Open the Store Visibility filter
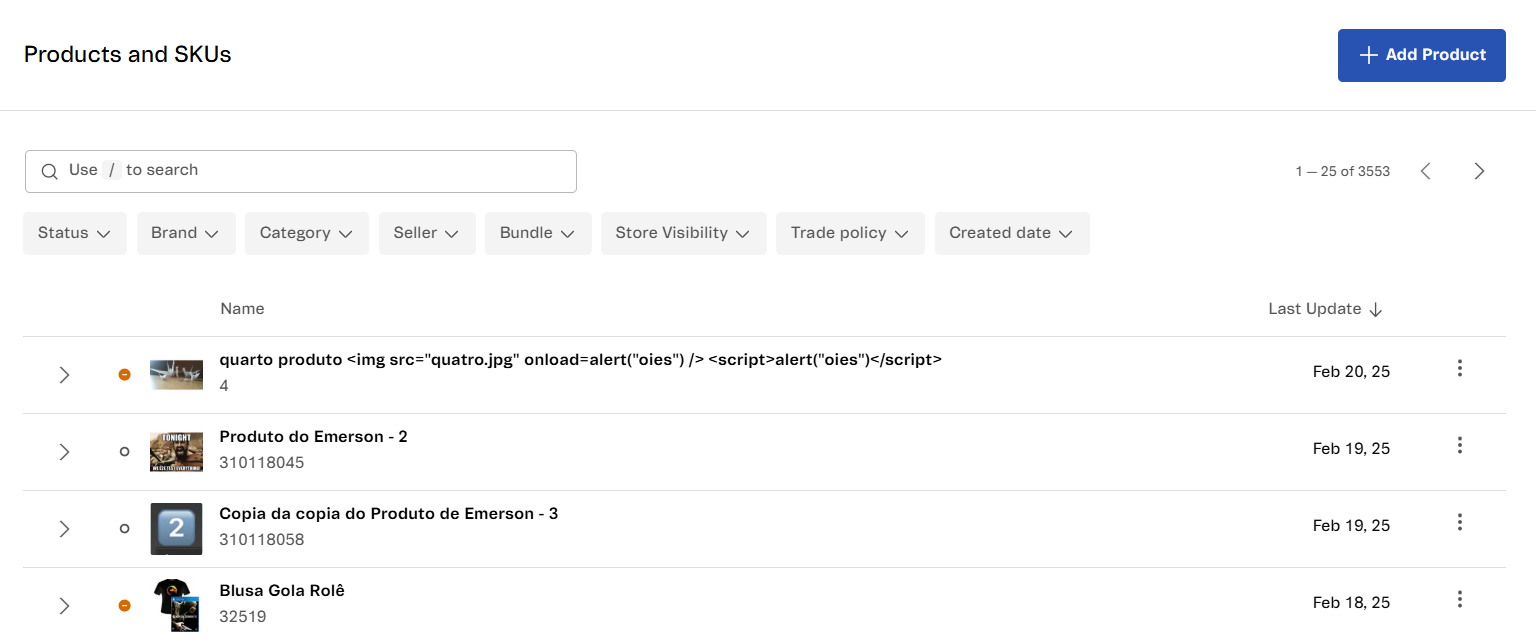 (683, 233)
